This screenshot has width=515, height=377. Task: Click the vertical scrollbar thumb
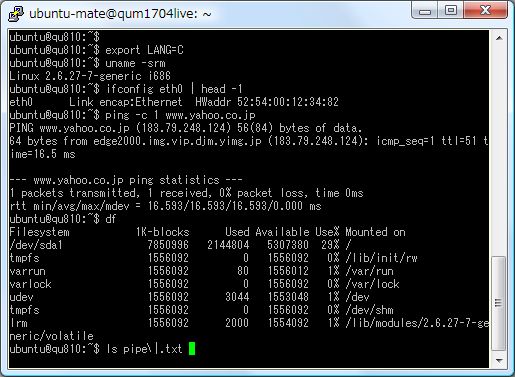point(499,303)
